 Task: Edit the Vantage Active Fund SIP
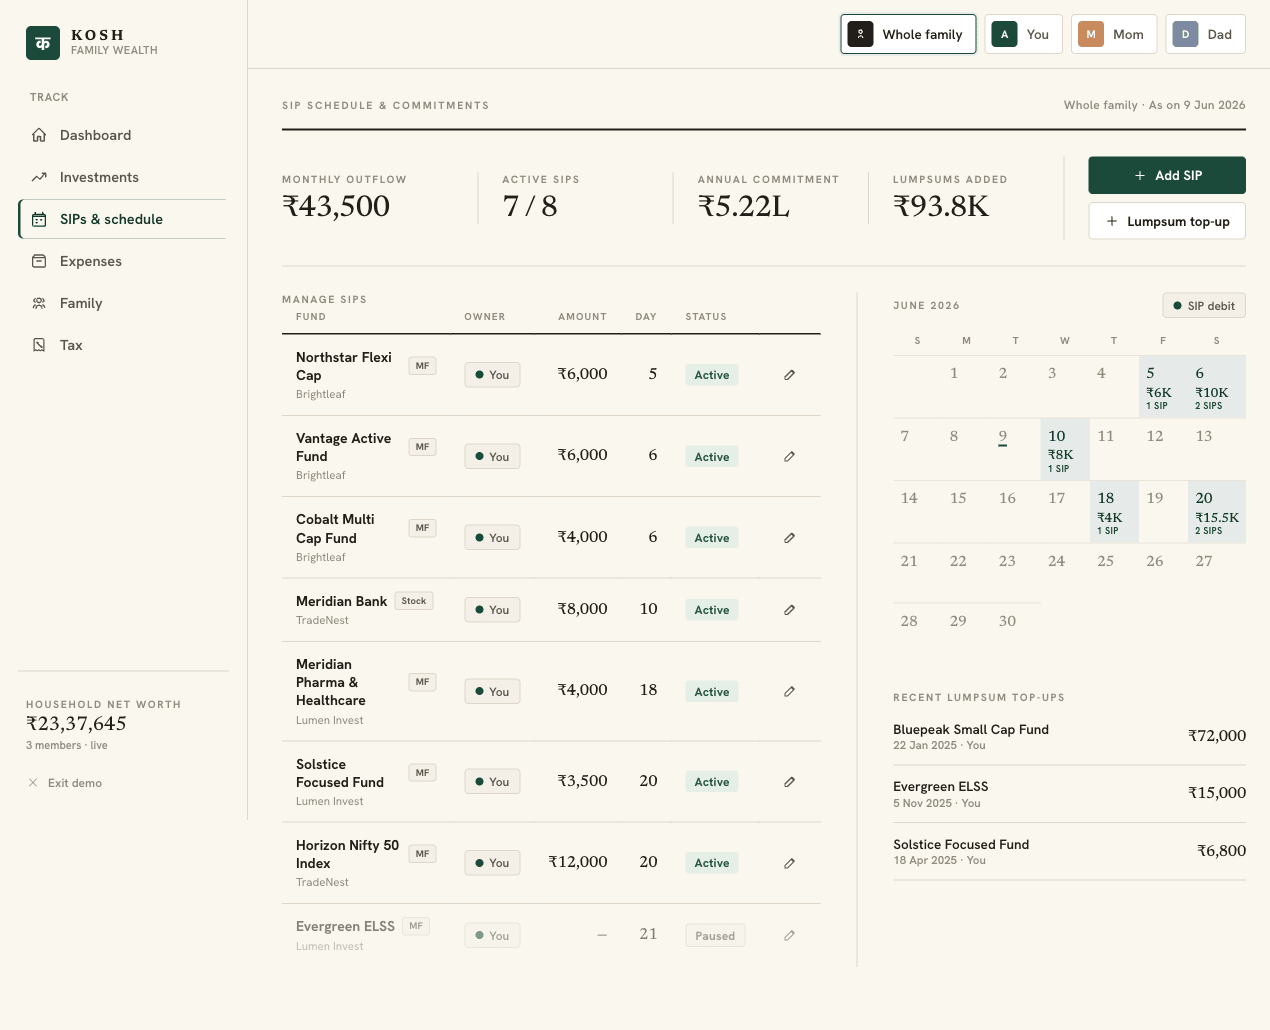tap(789, 457)
